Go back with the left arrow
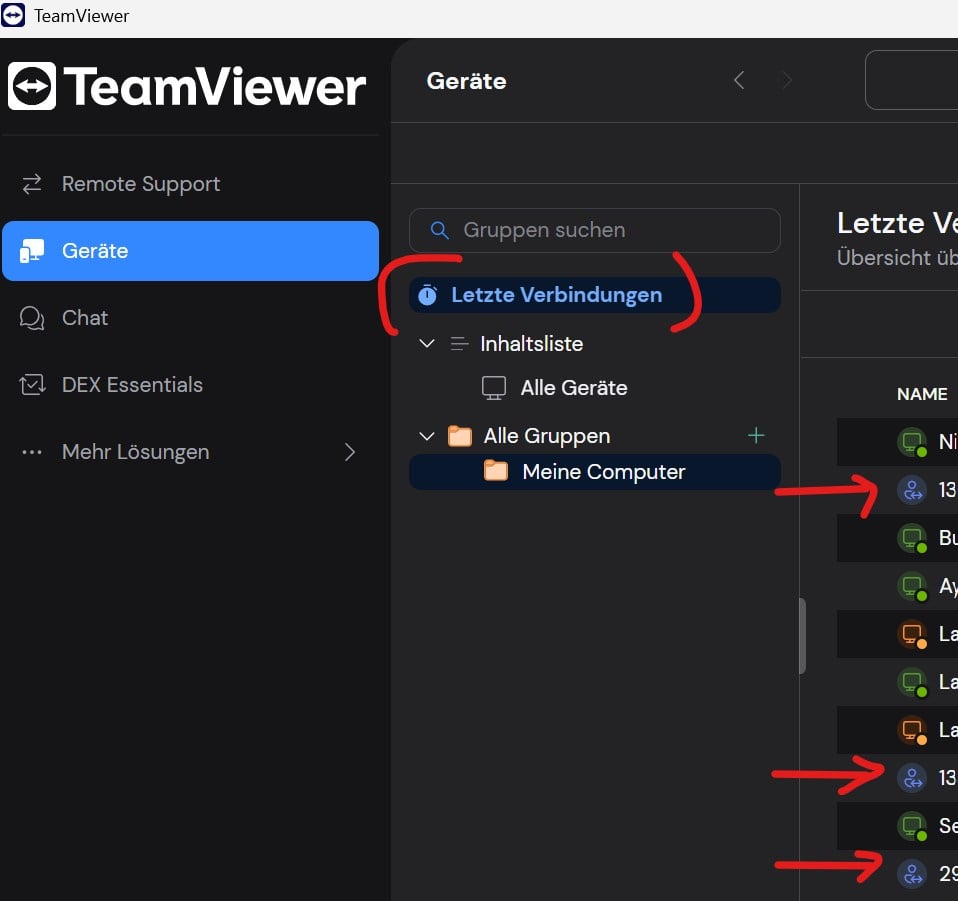The height and width of the screenshot is (901, 958). tap(739, 80)
